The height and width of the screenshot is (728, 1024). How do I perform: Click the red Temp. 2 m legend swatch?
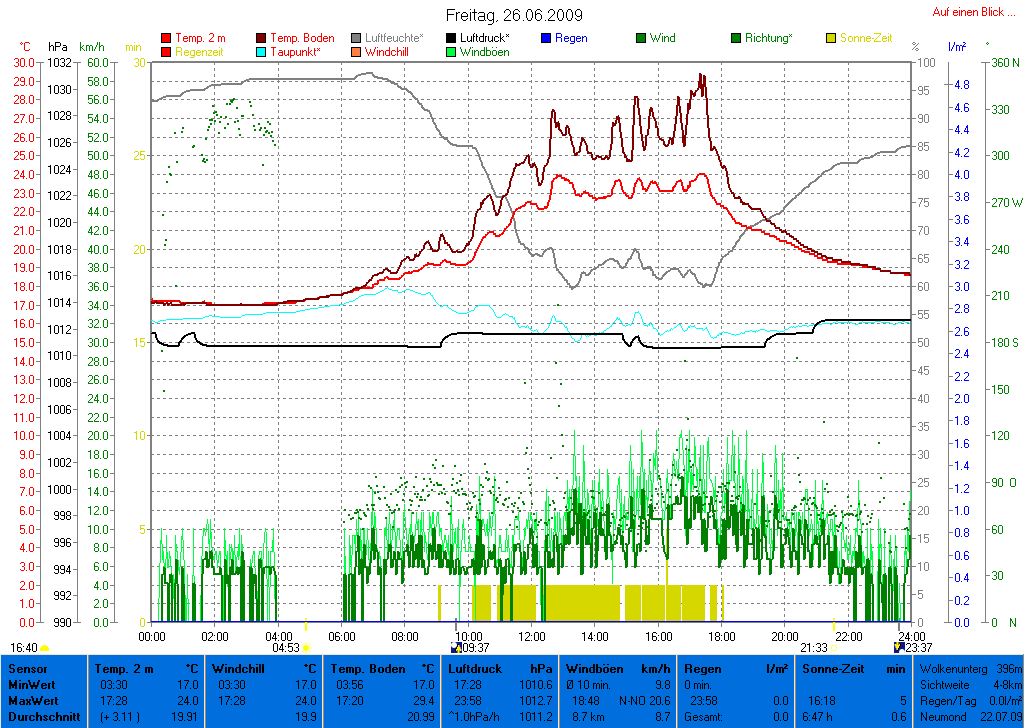pos(166,38)
